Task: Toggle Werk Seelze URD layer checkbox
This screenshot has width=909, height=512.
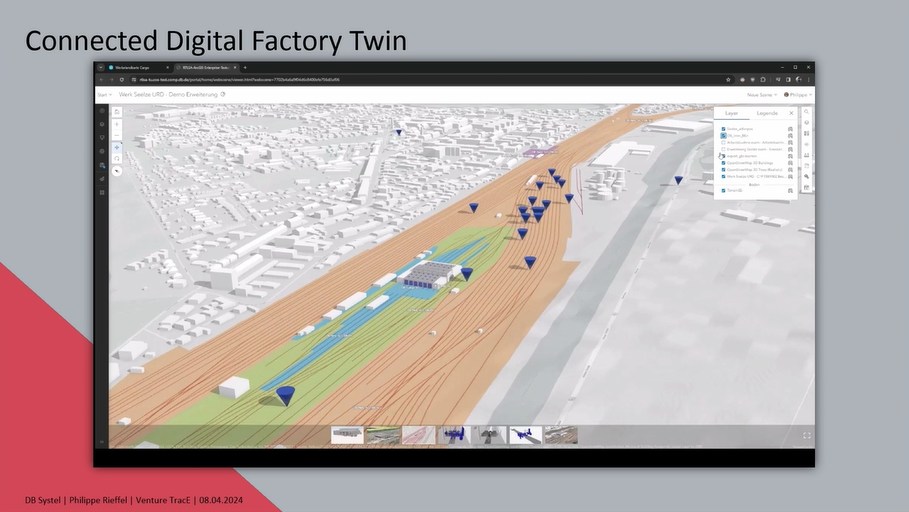Action: pyautogui.click(x=723, y=176)
